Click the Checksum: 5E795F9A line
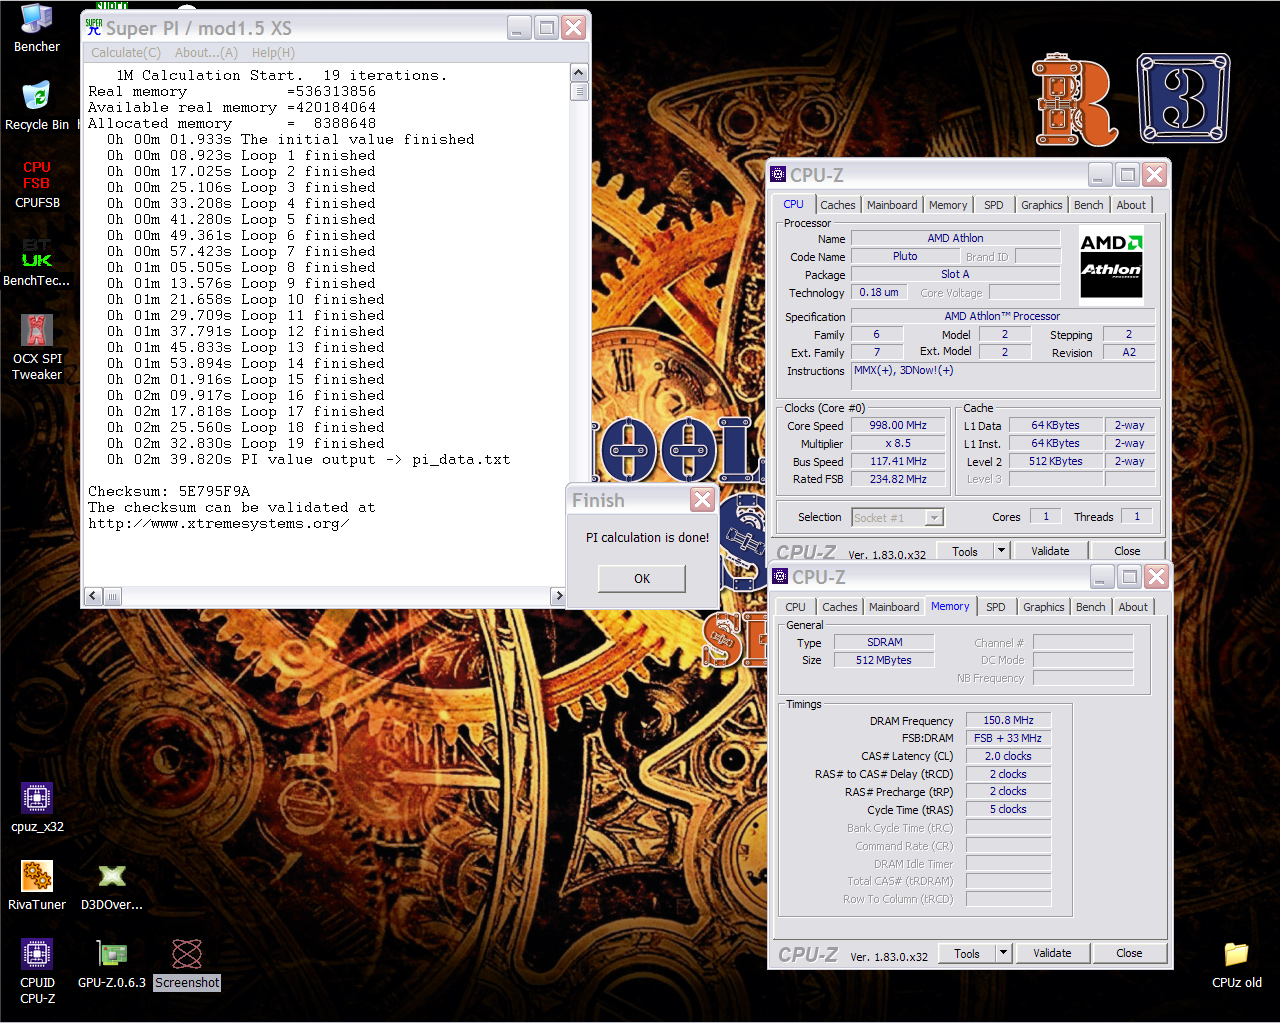This screenshot has width=1280, height=1024. click(x=169, y=491)
